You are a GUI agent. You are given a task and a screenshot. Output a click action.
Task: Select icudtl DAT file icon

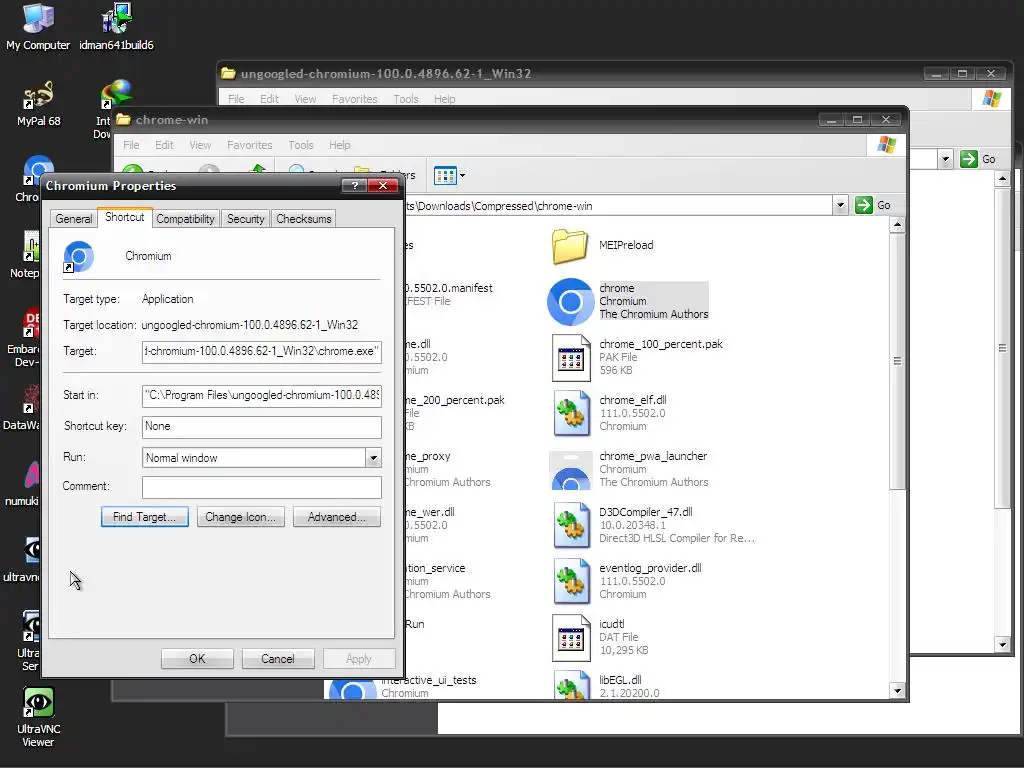571,637
